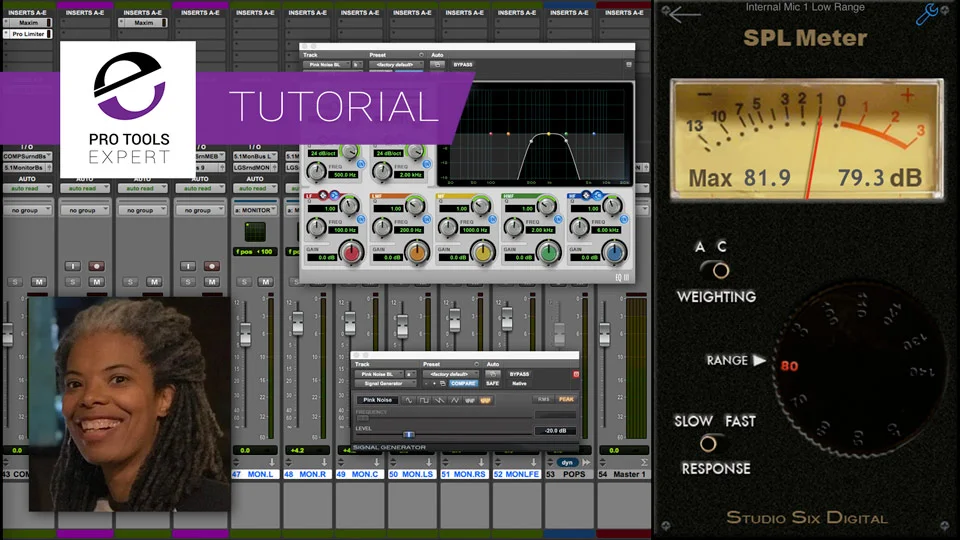Click the Signal Generator LEVEL slider handle
Viewport: 960px width, 540px height.
tap(408, 433)
